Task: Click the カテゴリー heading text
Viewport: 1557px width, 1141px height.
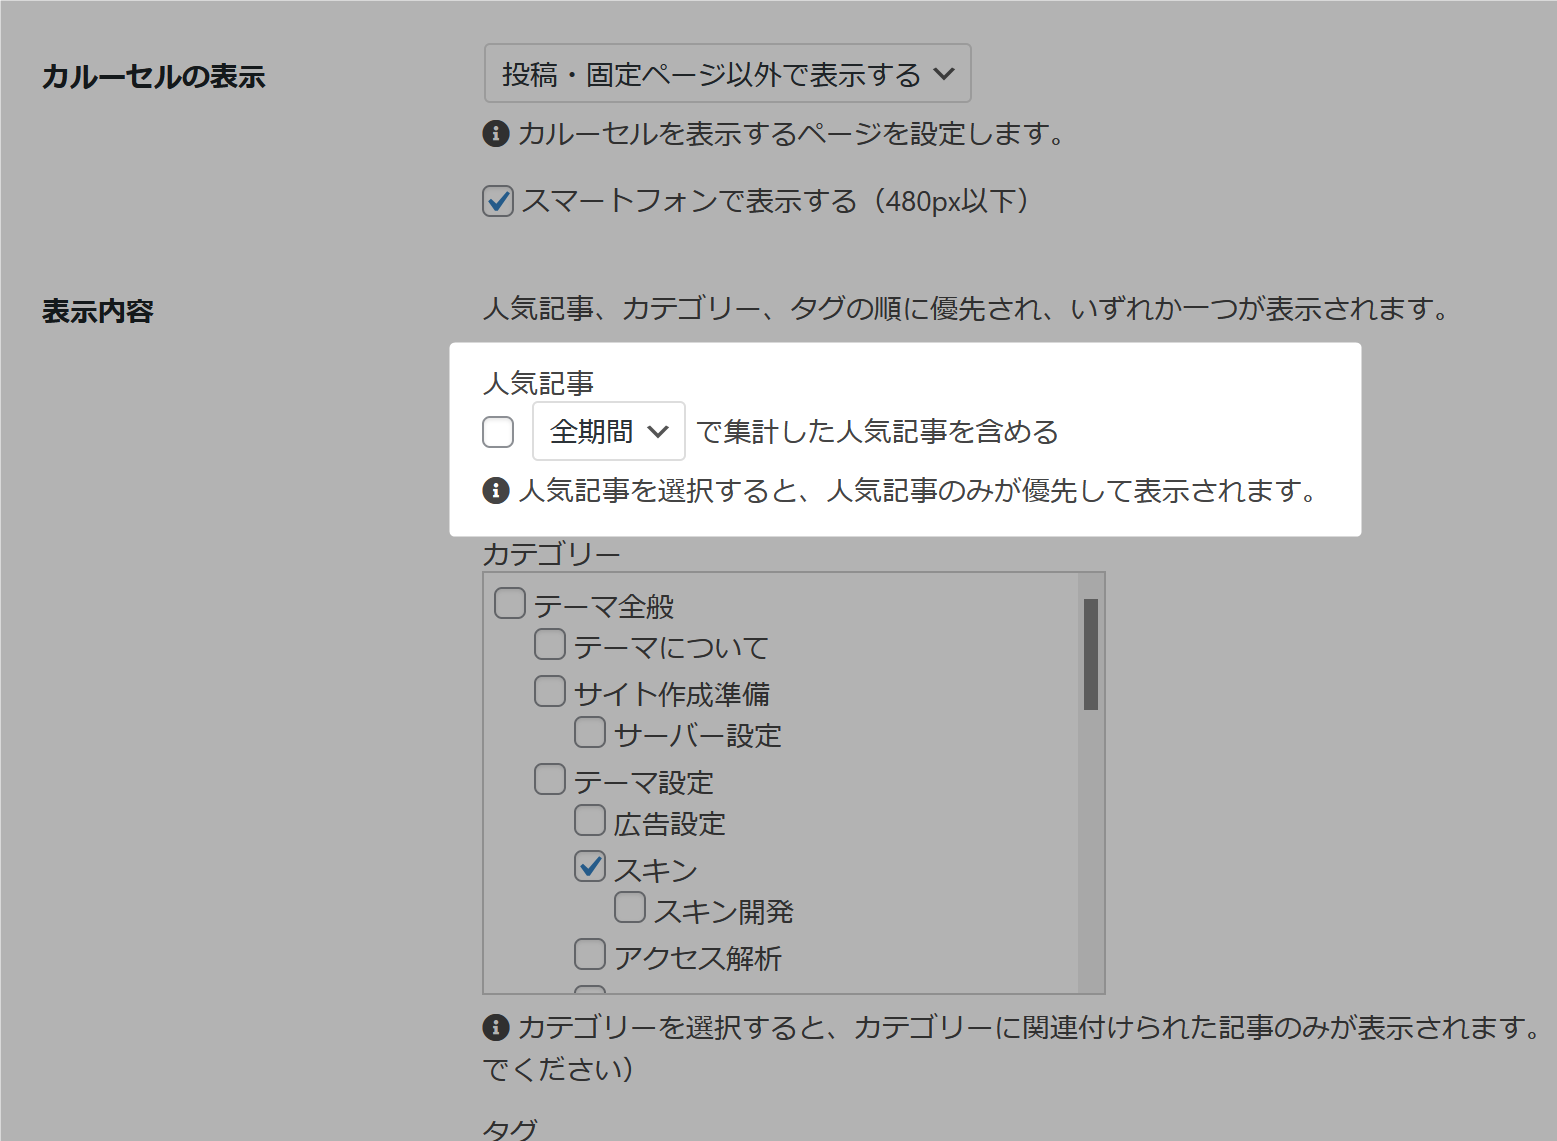Action: 551,554
